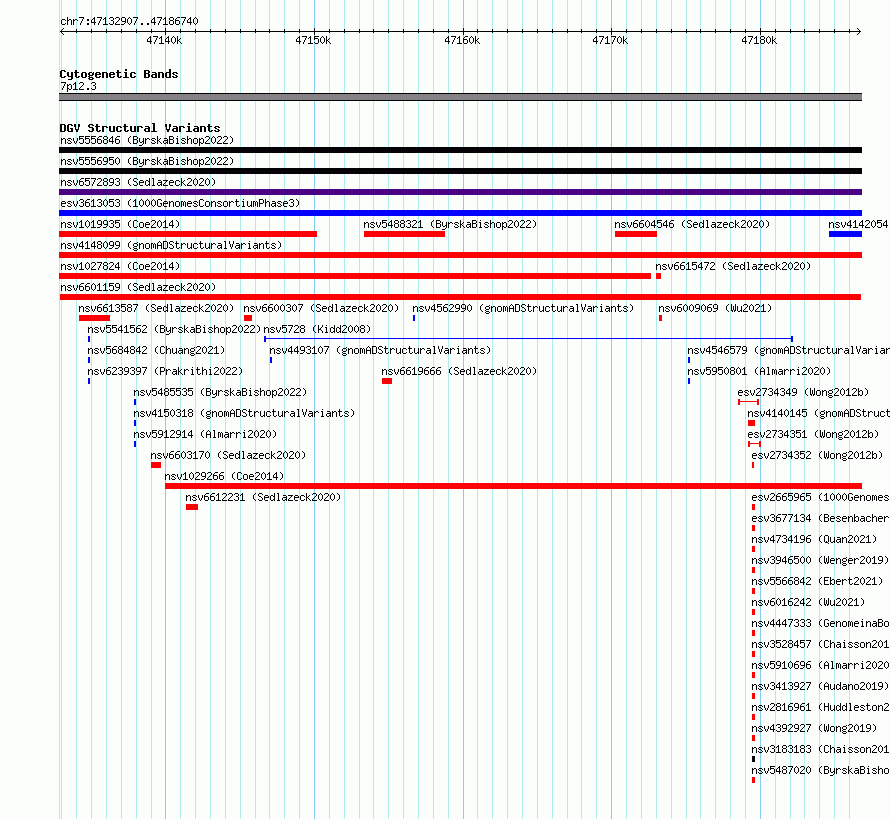Click the gray 7p12.3 cytogenetic band bar
890x819 pixels.
point(460,97)
